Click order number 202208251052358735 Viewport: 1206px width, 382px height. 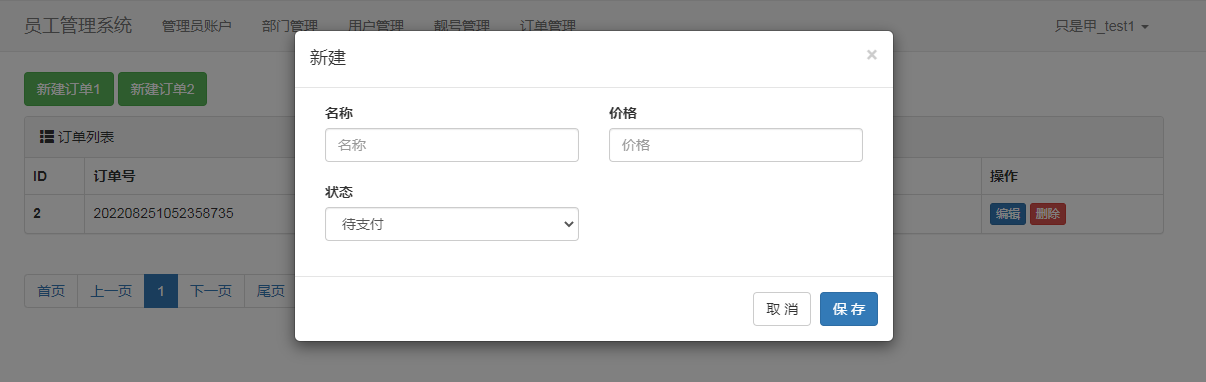[163, 213]
